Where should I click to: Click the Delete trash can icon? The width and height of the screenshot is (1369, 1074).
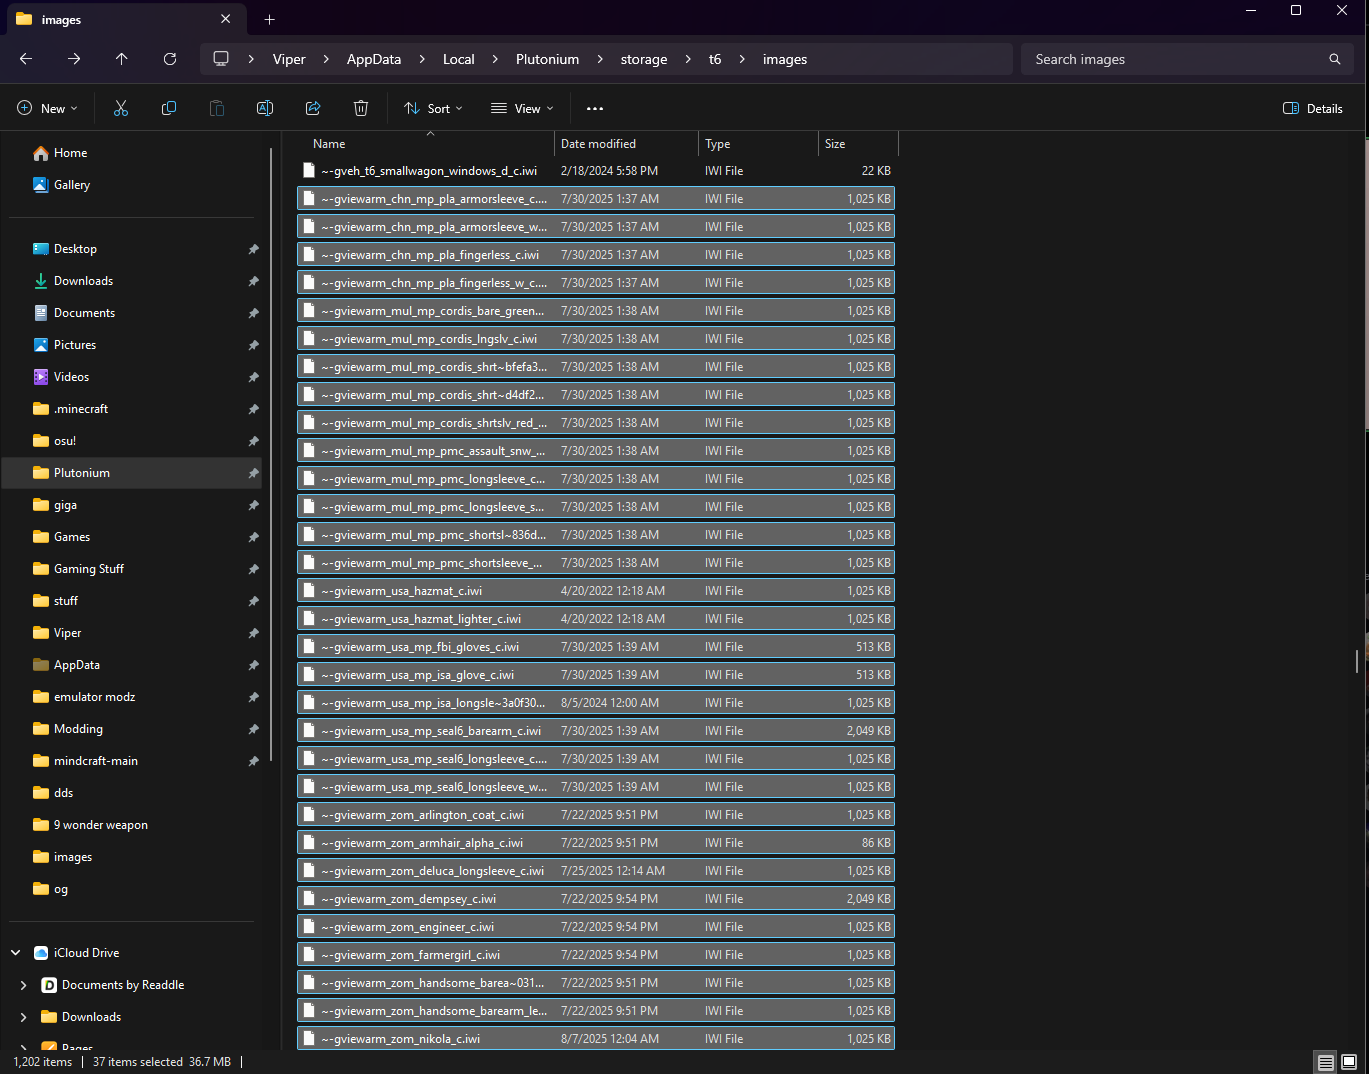[x=361, y=108]
